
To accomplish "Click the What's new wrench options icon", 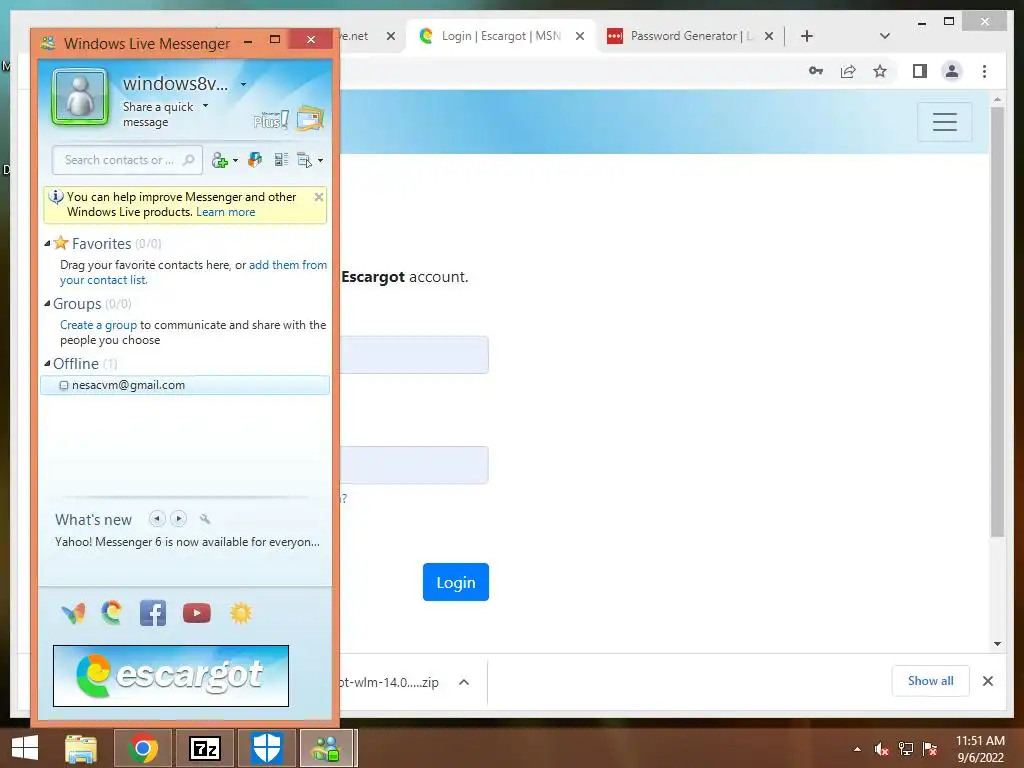I will point(204,519).
